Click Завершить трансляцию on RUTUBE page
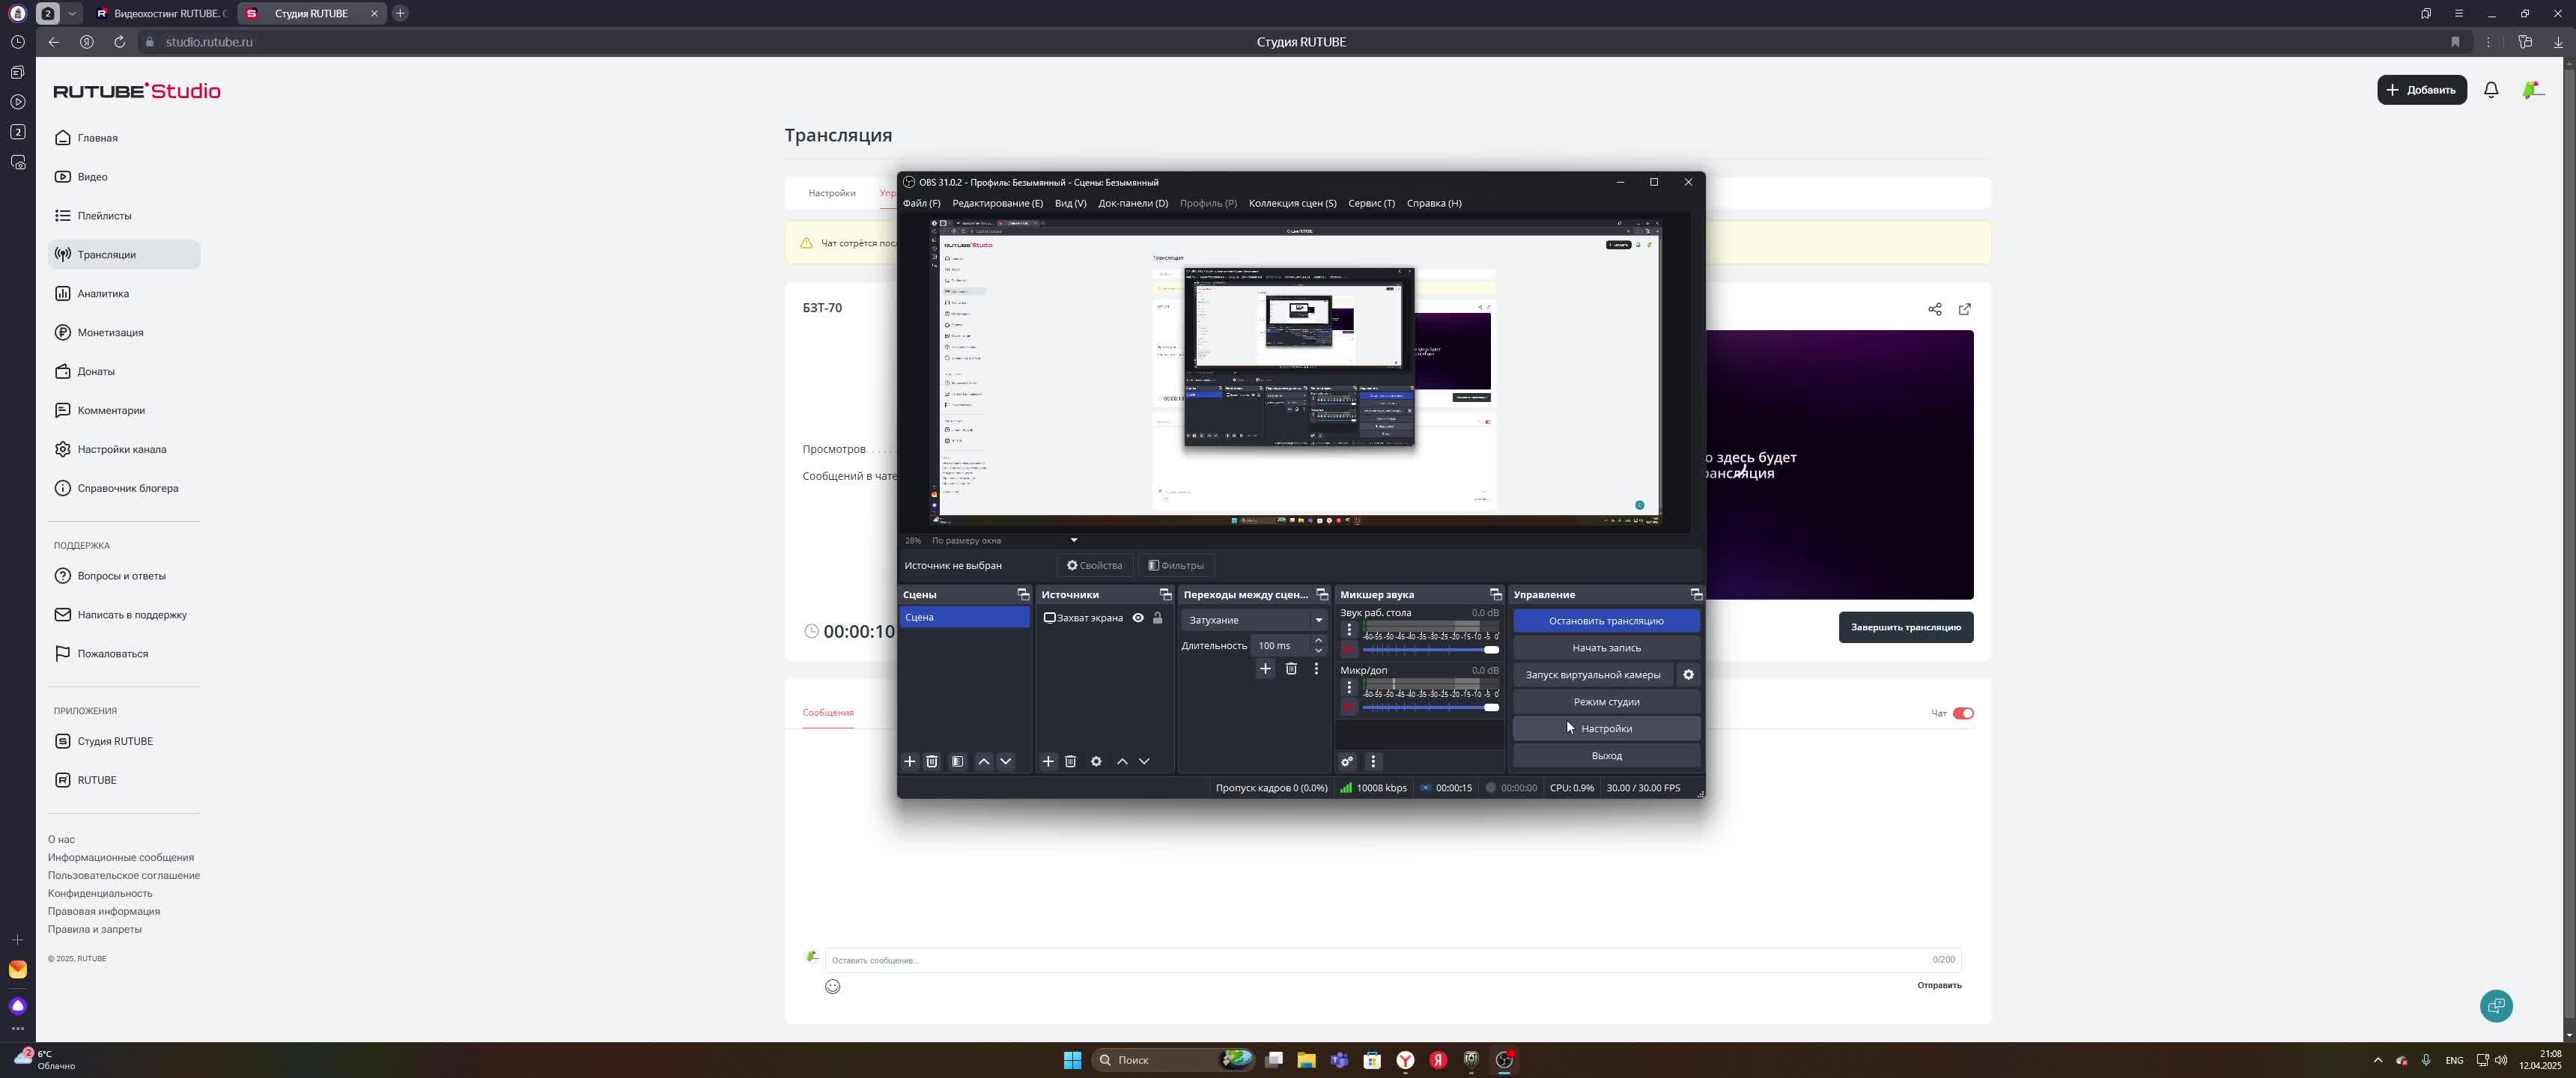This screenshot has width=2576, height=1078. tap(1905, 628)
